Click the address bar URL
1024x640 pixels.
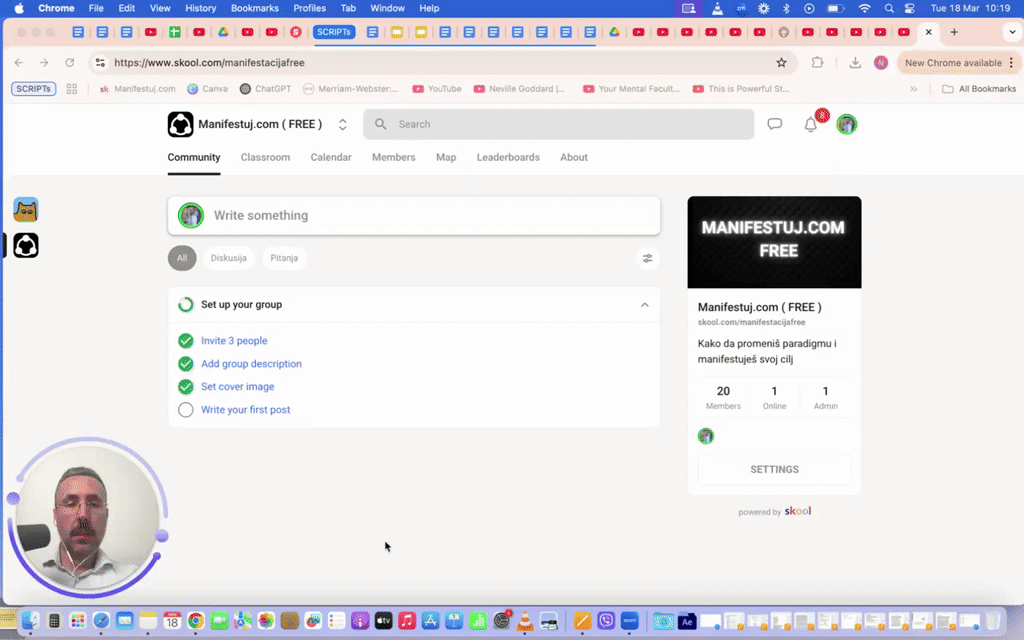[209, 63]
